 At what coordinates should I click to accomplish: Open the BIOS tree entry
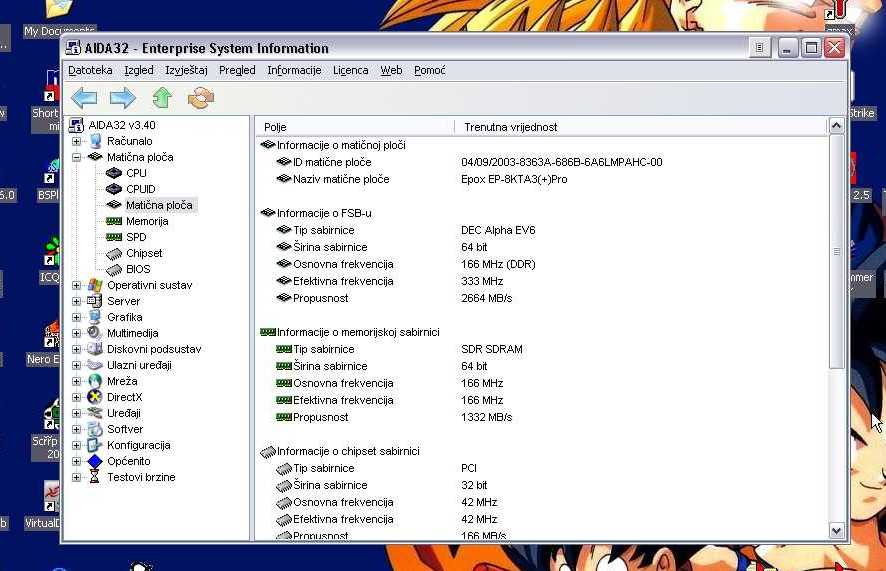tap(138, 269)
